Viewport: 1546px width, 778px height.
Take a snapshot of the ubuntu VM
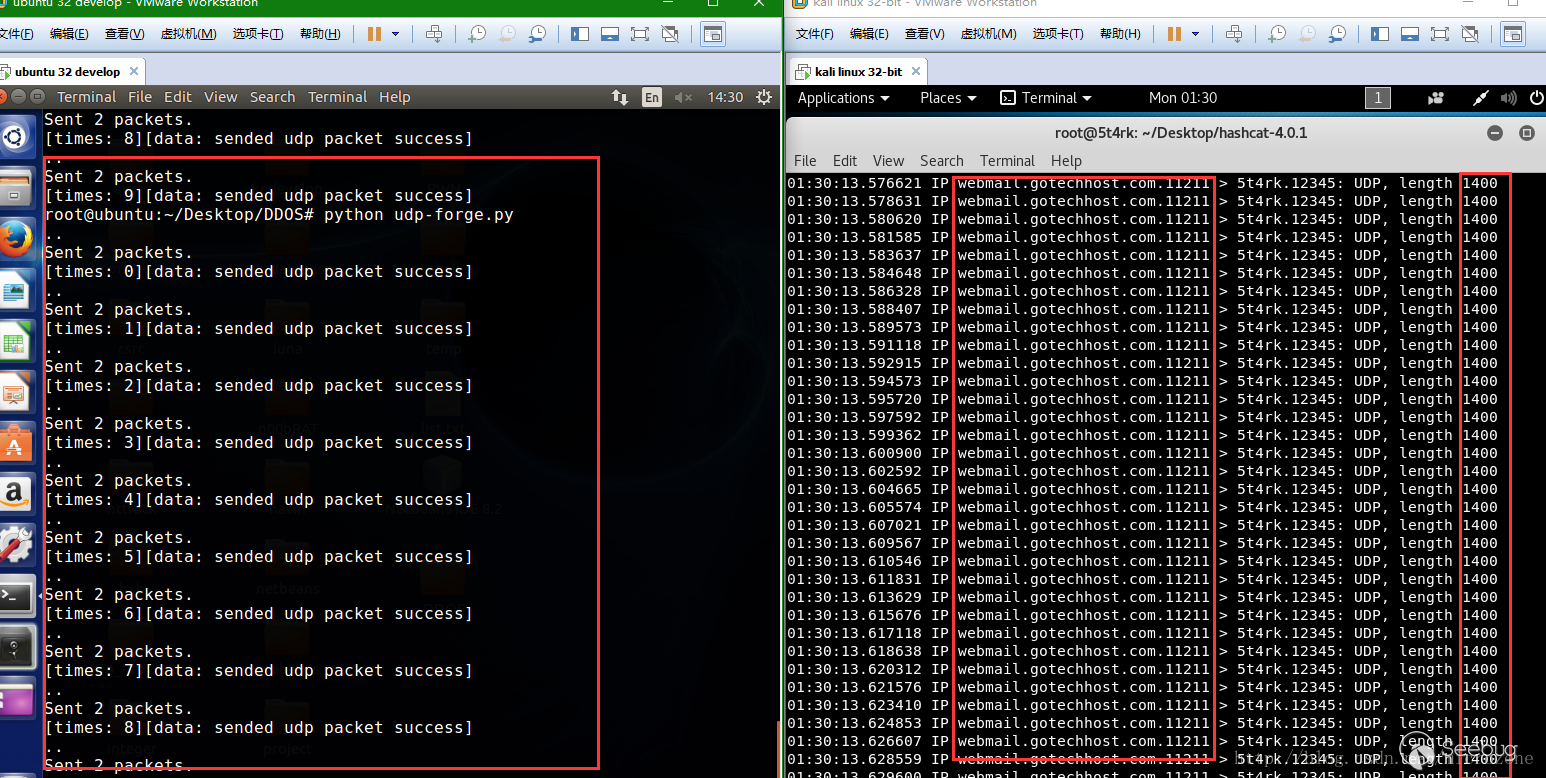(477, 34)
